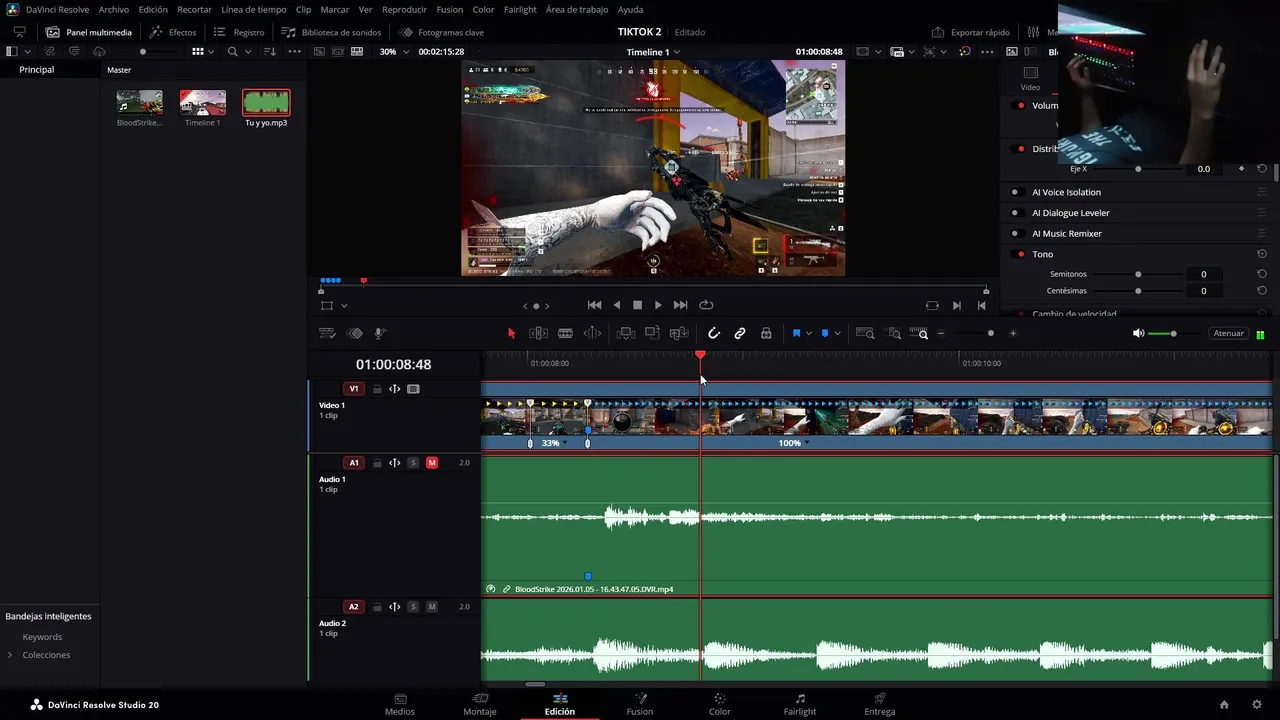Toggle timeline snapping magnet icon

[x=714, y=333]
